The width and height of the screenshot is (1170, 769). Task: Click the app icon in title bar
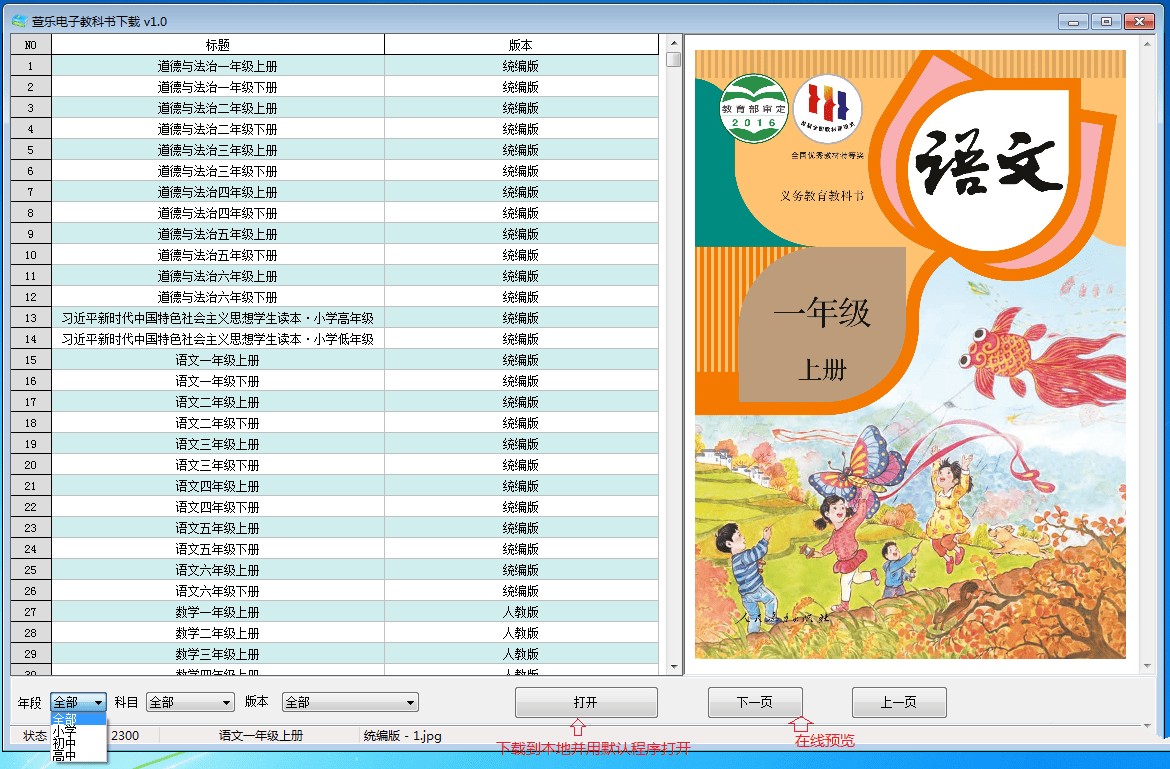(19, 21)
